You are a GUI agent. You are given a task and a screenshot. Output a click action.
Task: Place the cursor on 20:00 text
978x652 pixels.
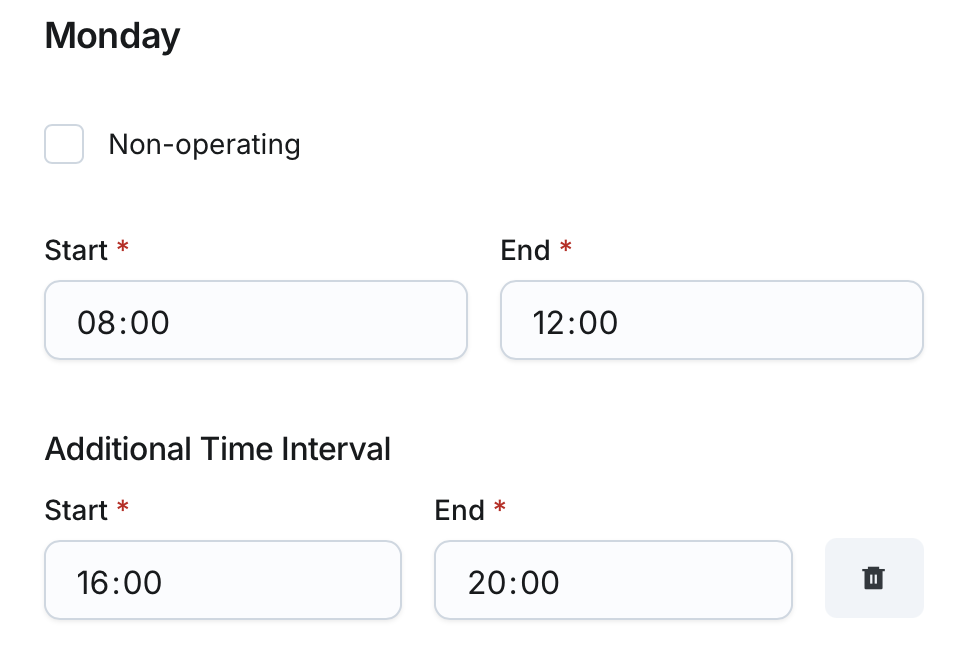coord(513,582)
